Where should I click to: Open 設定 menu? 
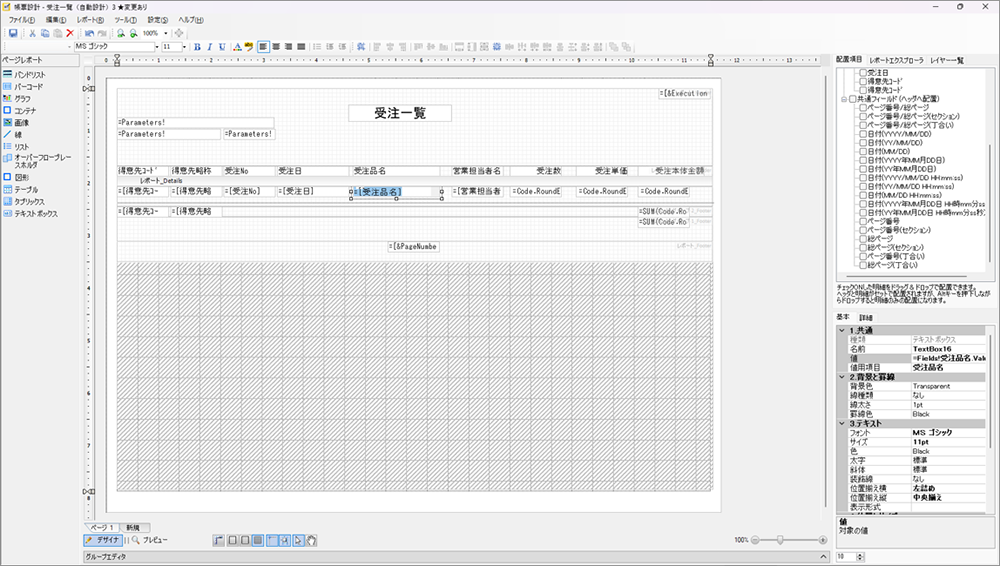pos(158,20)
